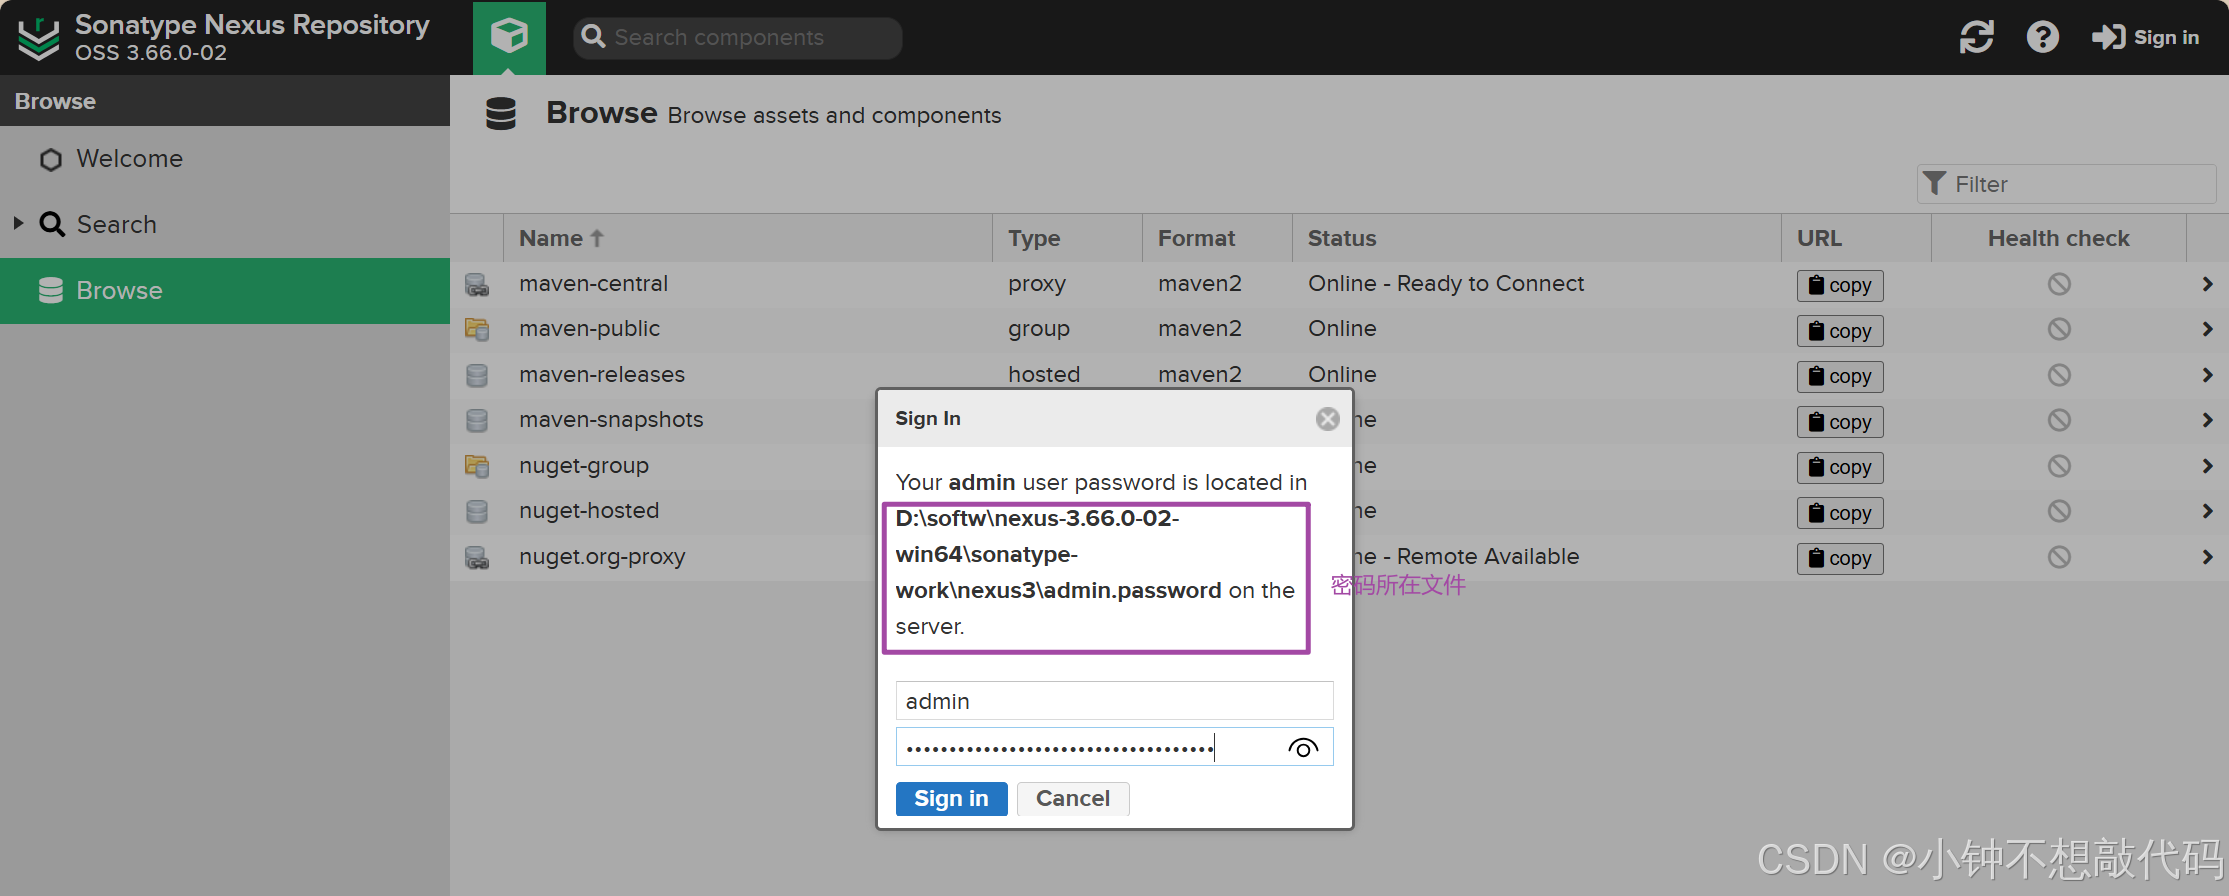Click health check icon for maven-central
Screen dimensions: 2229x896
pyautogui.click(x=2058, y=284)
